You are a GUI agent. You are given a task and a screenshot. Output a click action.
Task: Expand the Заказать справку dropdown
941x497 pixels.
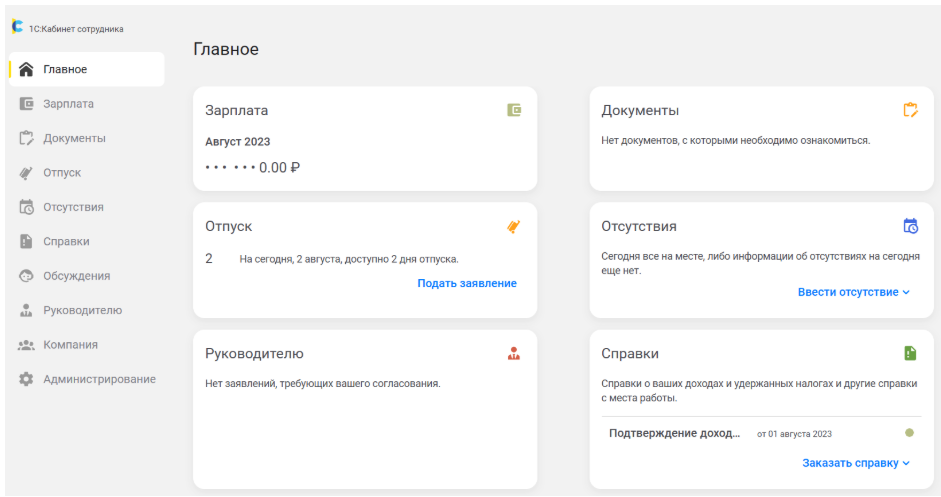855,463
